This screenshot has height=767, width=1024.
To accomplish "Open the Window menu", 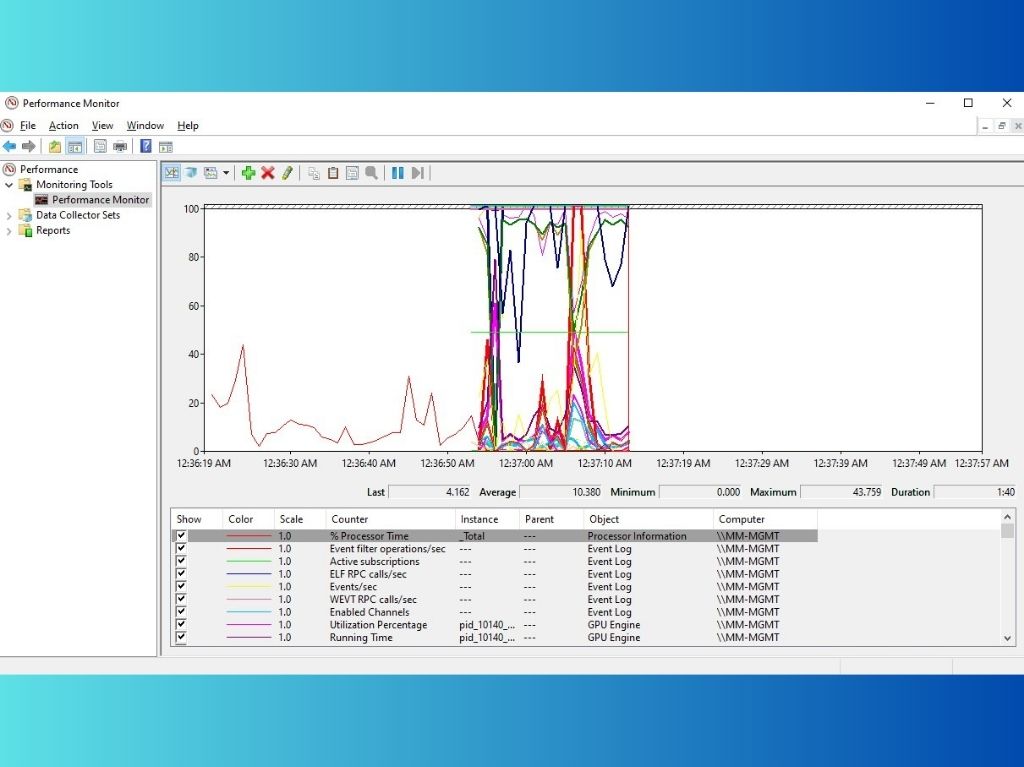I will [145, 125].
